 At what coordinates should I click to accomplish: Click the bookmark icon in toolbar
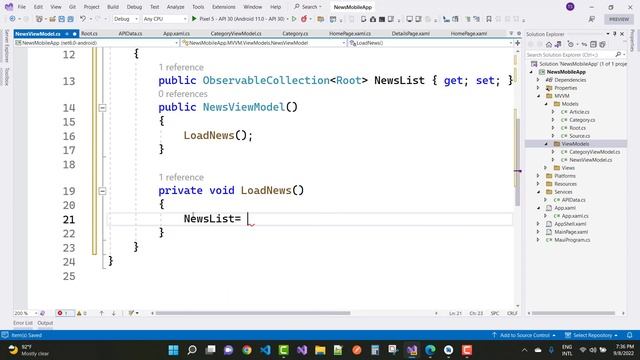click(489, 19)
